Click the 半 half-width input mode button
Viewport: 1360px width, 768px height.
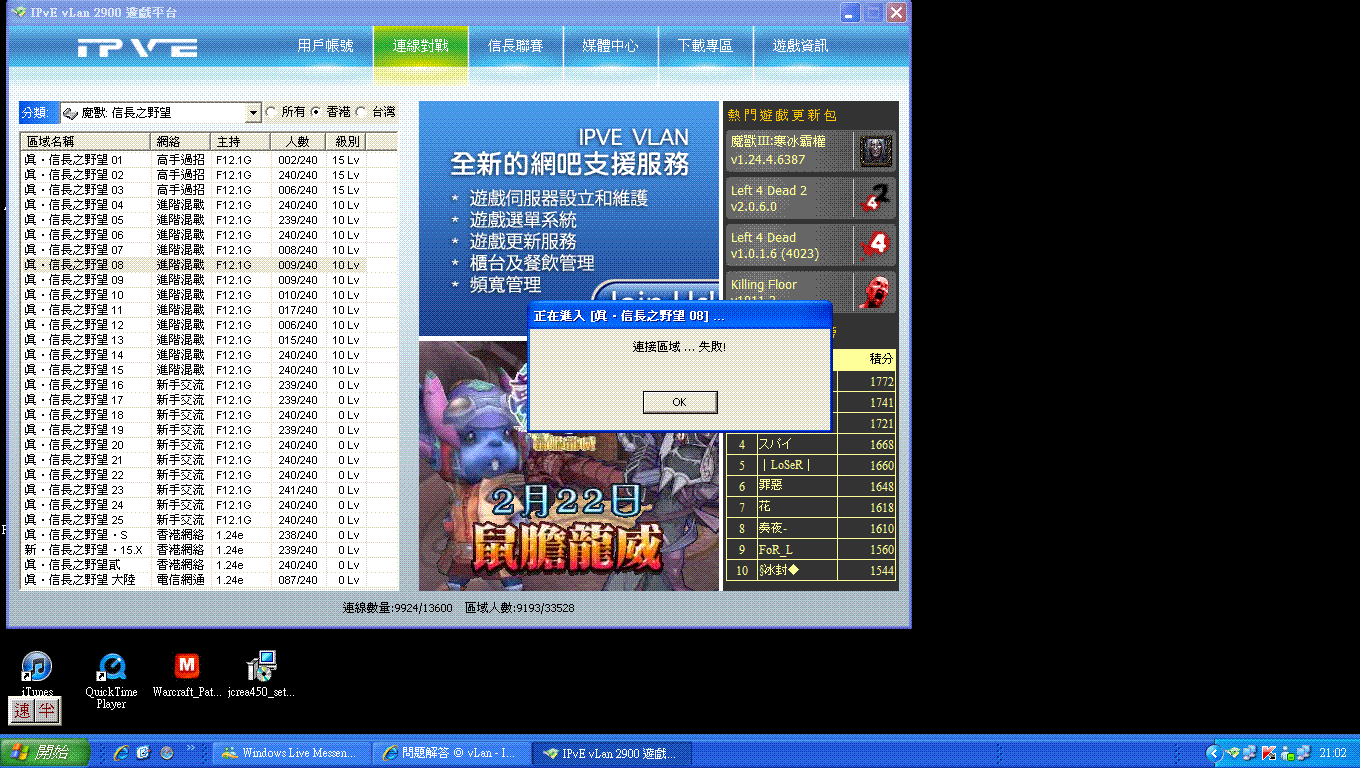pos(46,711)
